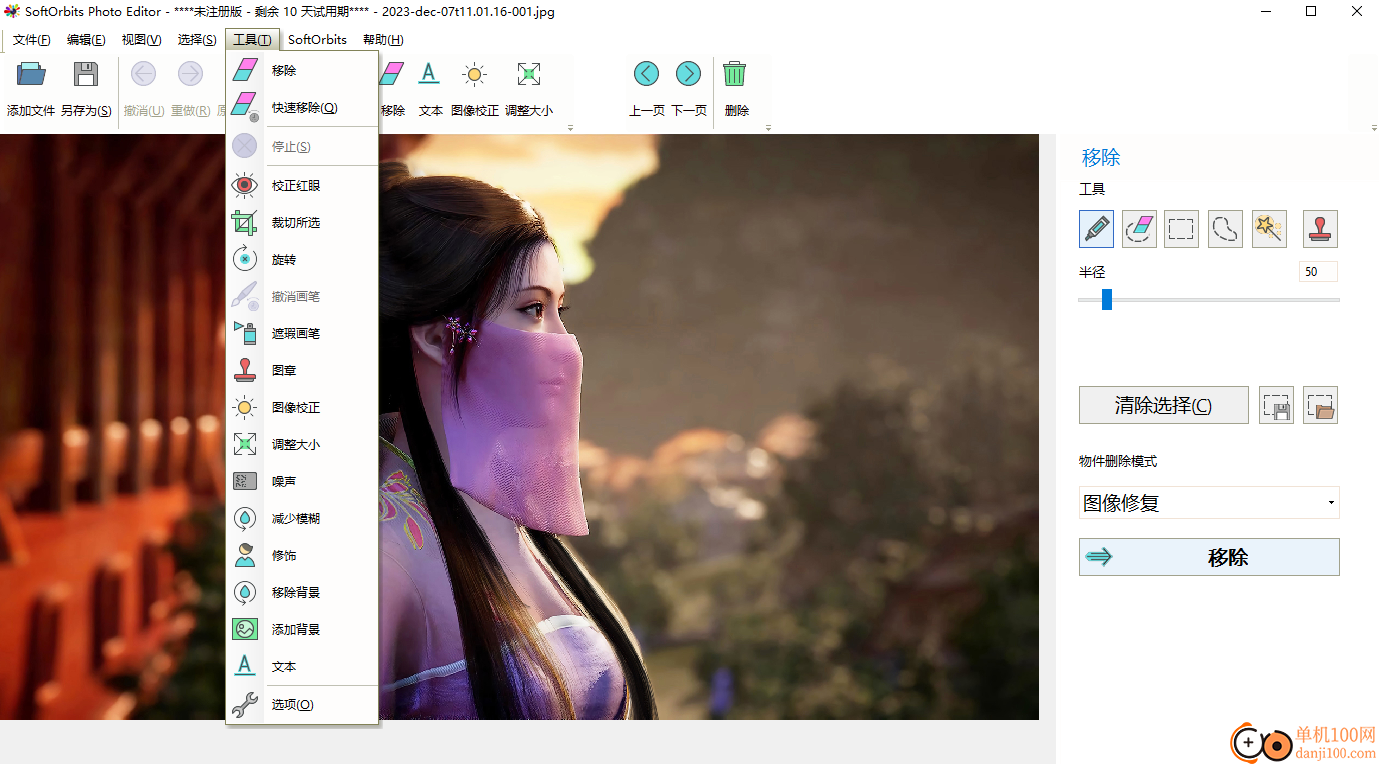Select the marker pencil tool in 工具 panel
The height and width of the screenshot is (764, 1379).
click(x=1097, y=229)
